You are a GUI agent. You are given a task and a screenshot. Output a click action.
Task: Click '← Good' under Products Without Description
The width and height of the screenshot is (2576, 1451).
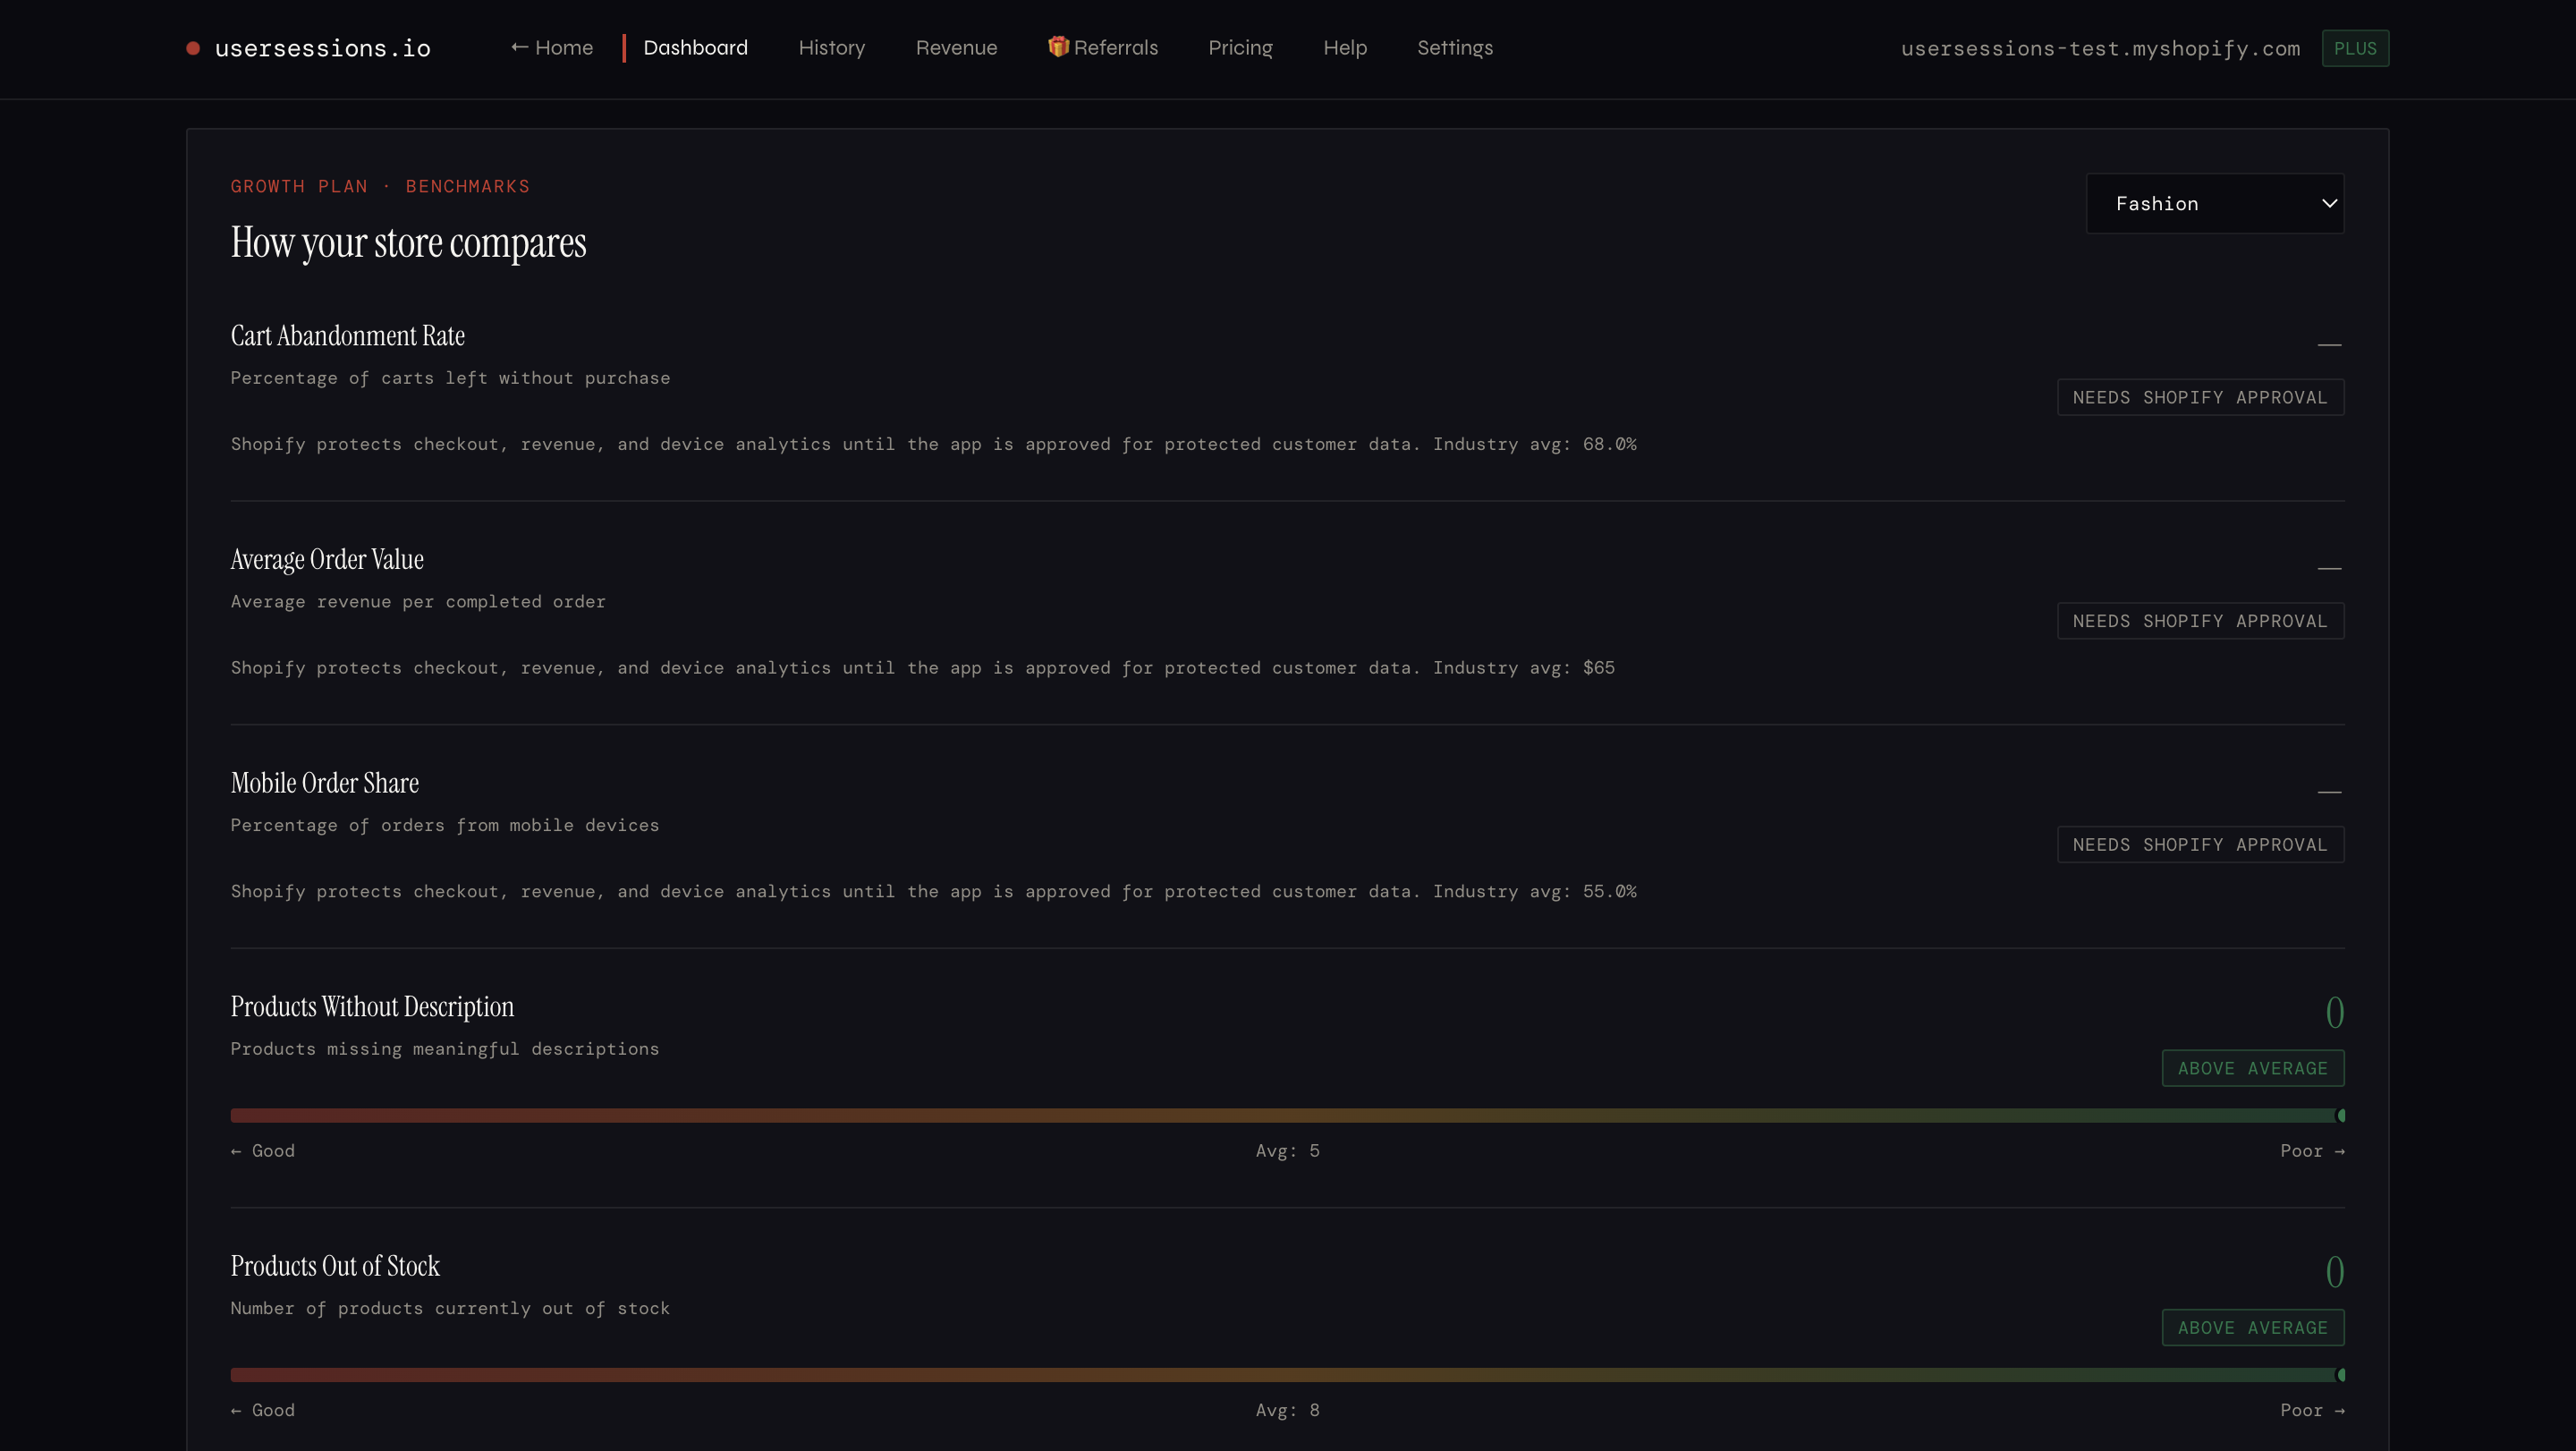pos(263,1151)
